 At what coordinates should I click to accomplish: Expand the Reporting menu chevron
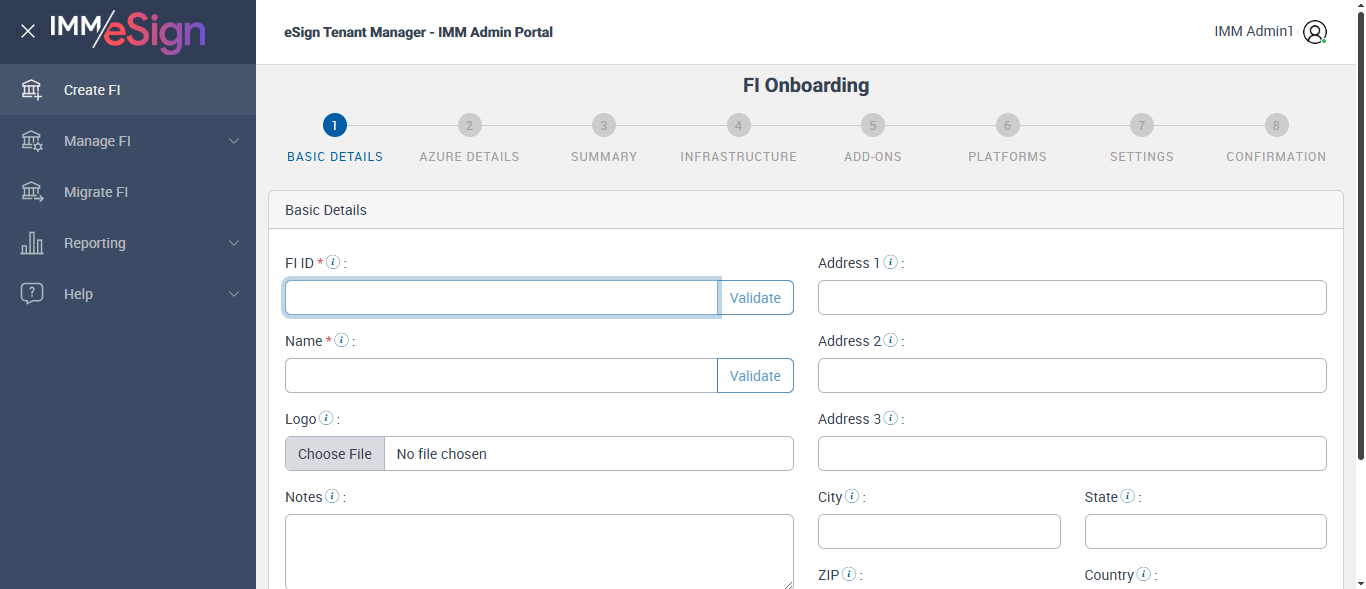pos(234,243)
